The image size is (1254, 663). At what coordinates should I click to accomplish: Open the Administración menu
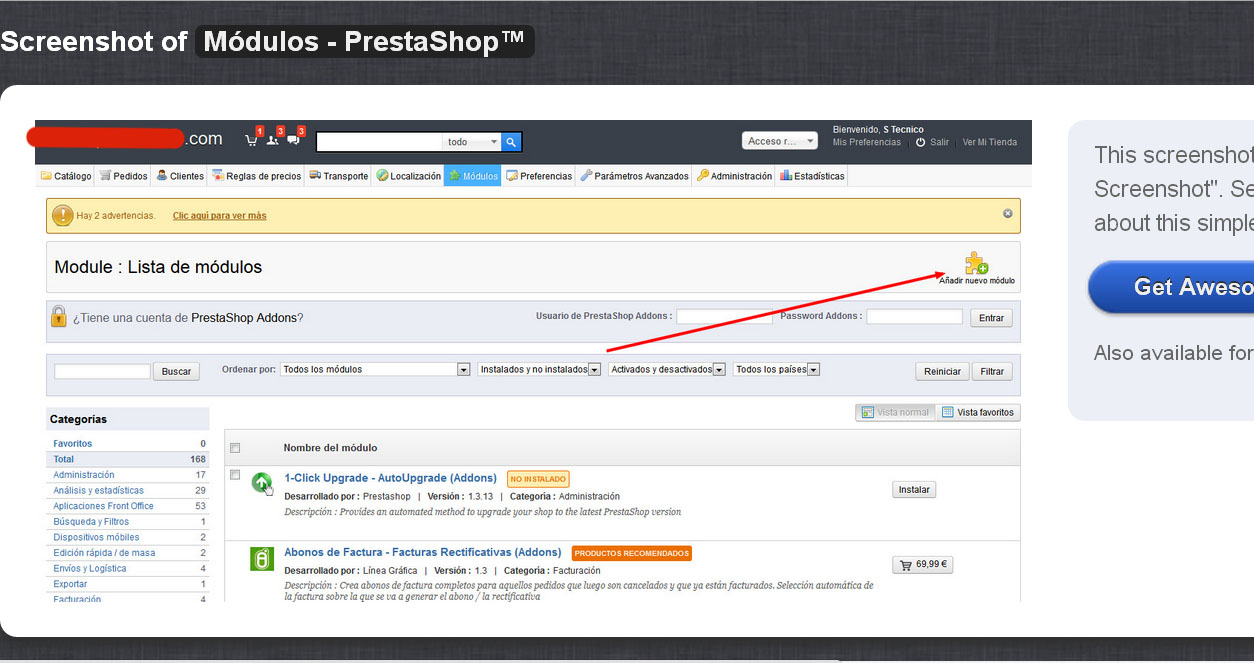[734, 176]
